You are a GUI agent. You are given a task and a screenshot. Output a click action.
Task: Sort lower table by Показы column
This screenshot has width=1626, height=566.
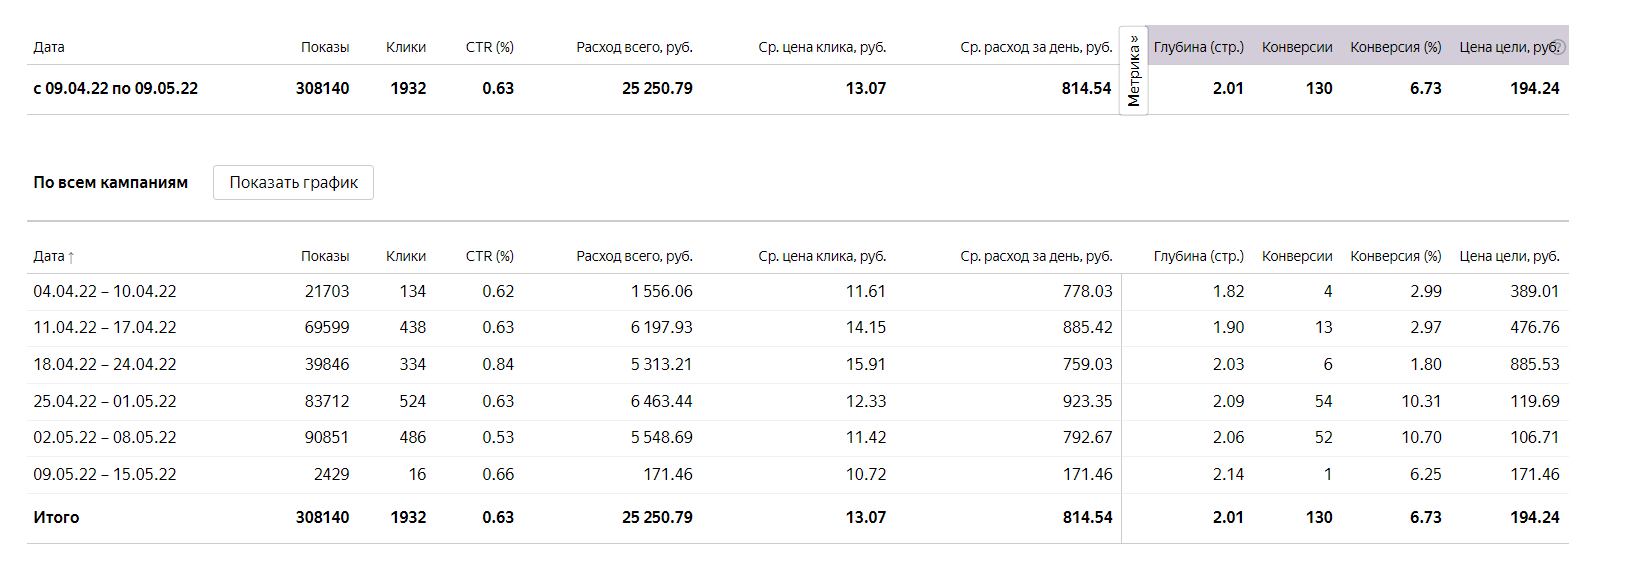tap(325, 256)
